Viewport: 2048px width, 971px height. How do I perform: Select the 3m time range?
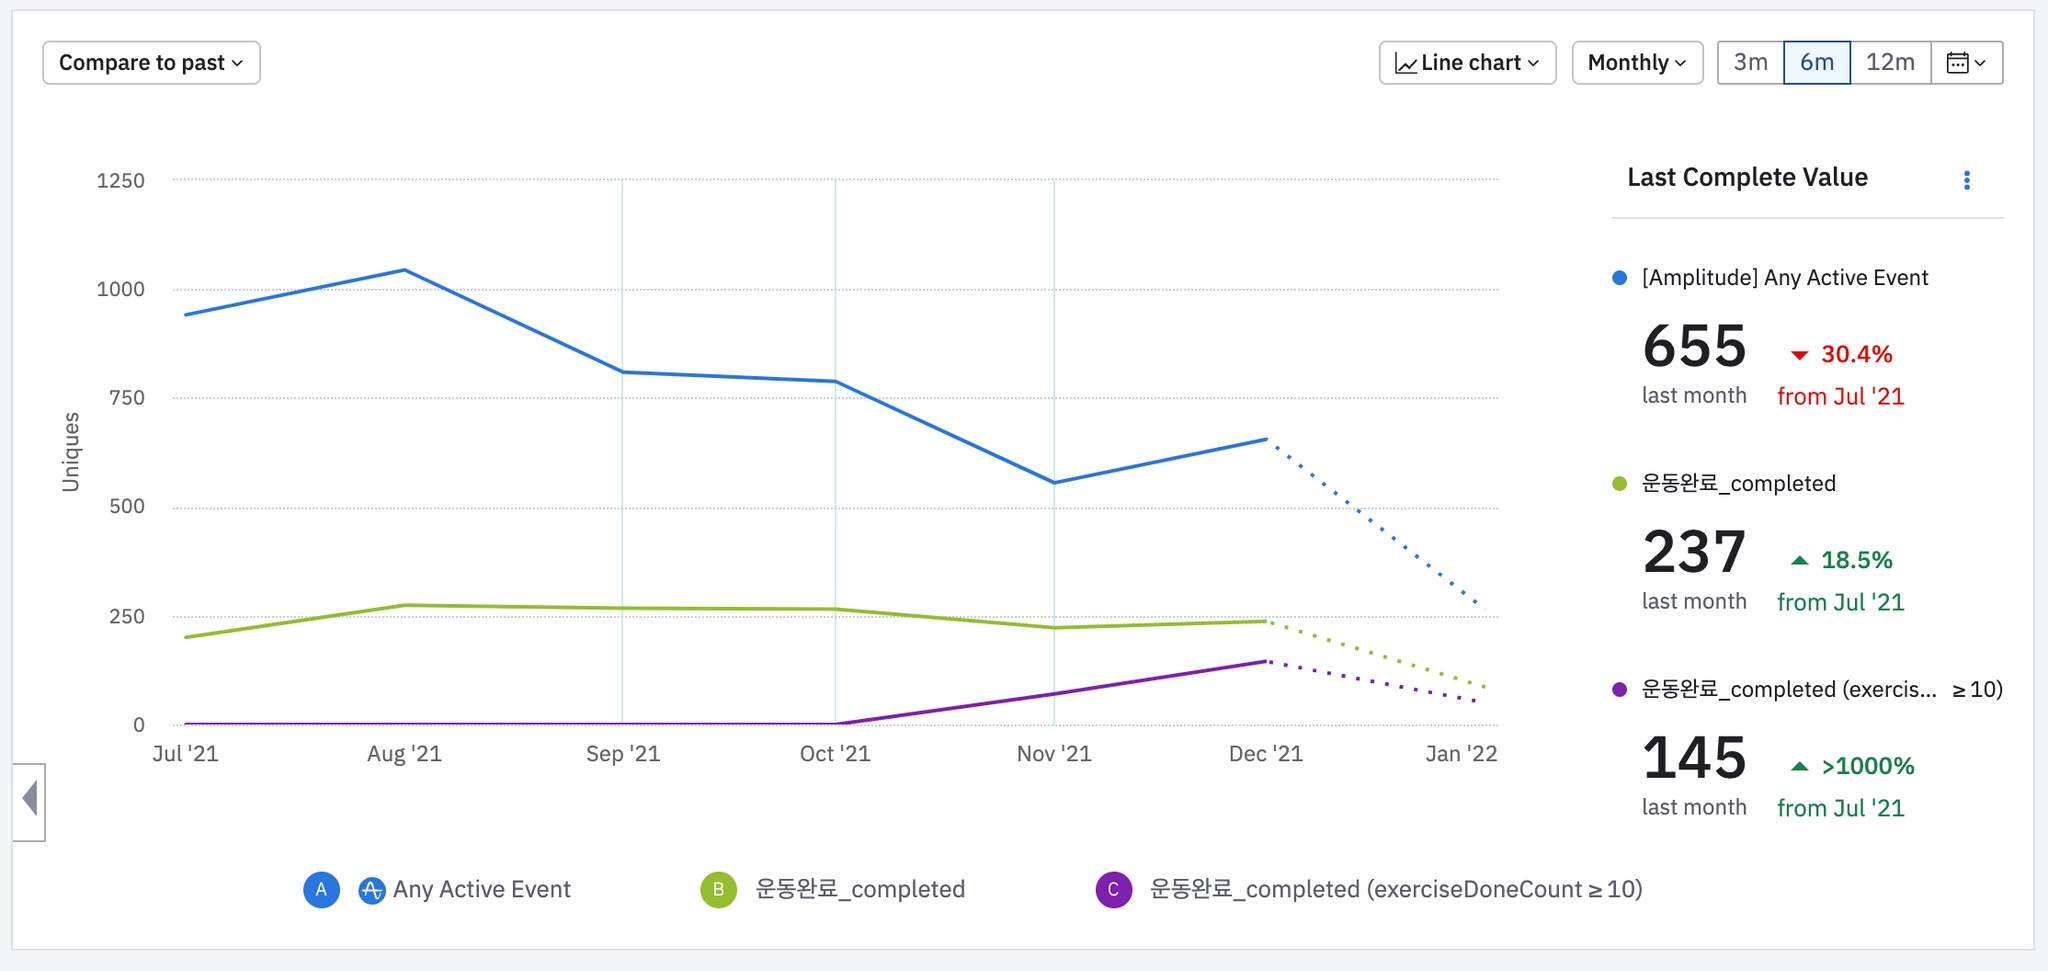pos(1750,63)
